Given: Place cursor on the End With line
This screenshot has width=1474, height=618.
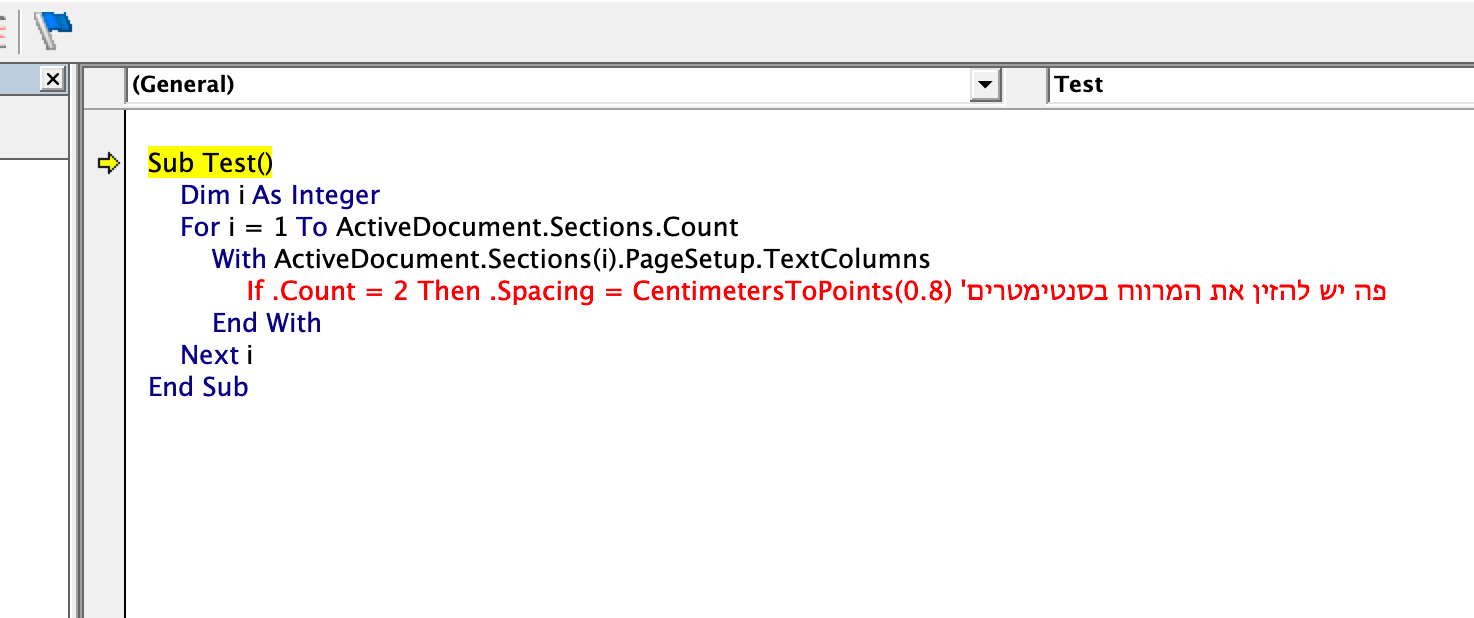Looking at the screenshot, I should point(266,323).
